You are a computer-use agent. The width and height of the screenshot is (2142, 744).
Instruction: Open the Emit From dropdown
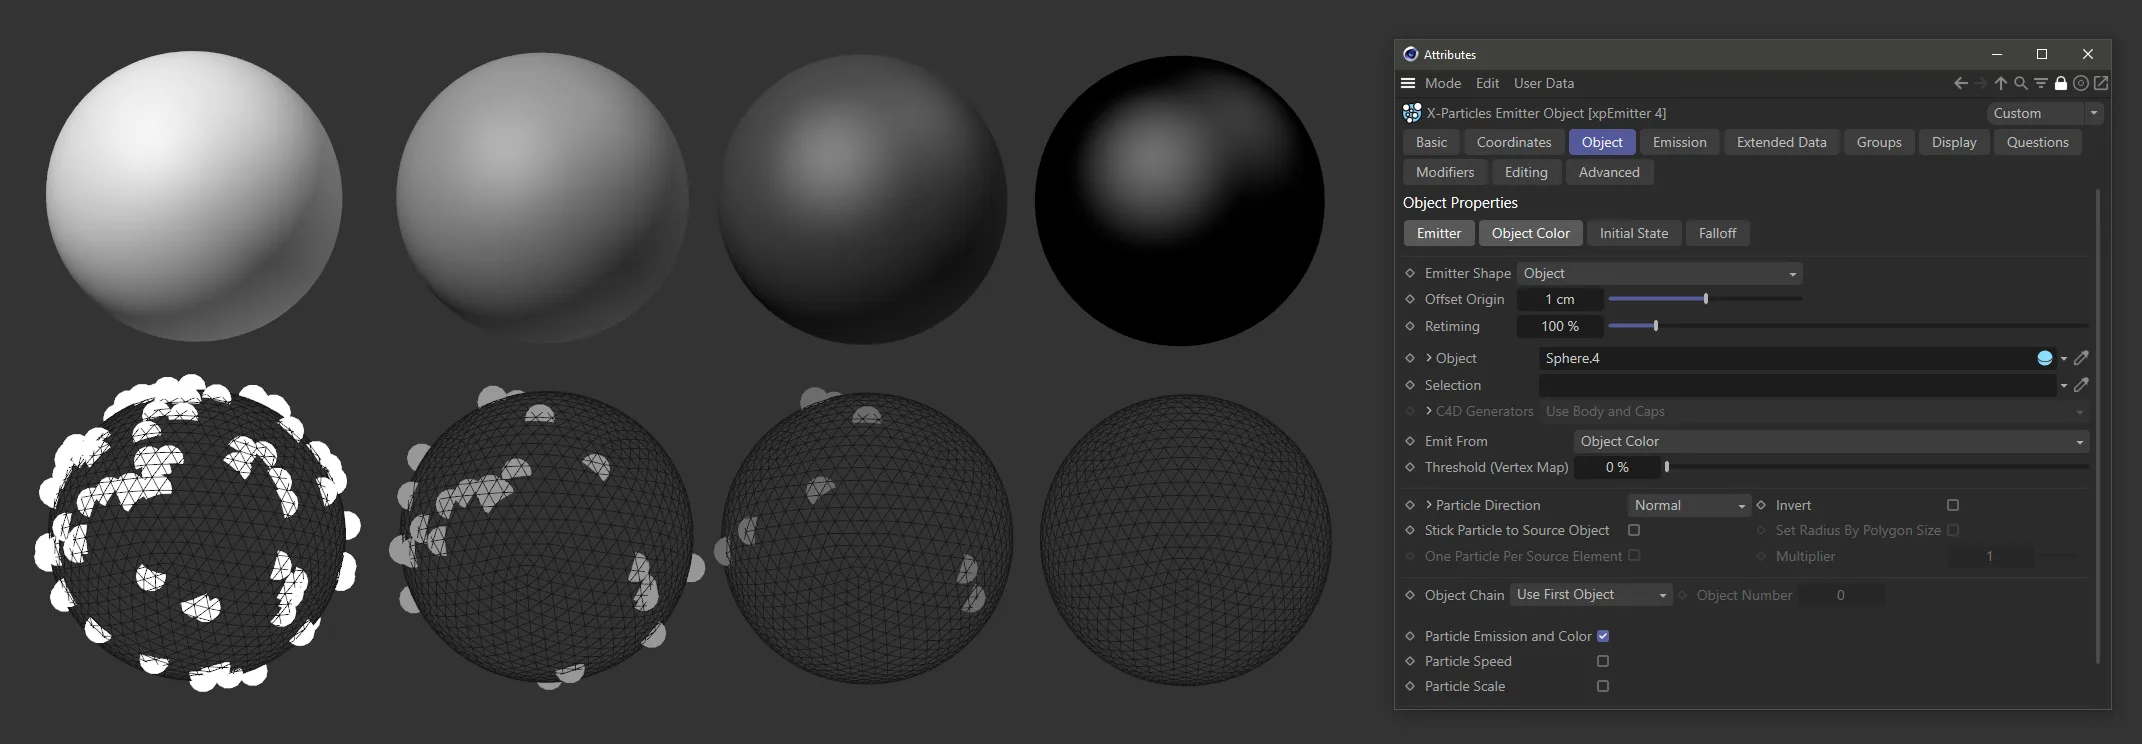(x=1831, y=441)
